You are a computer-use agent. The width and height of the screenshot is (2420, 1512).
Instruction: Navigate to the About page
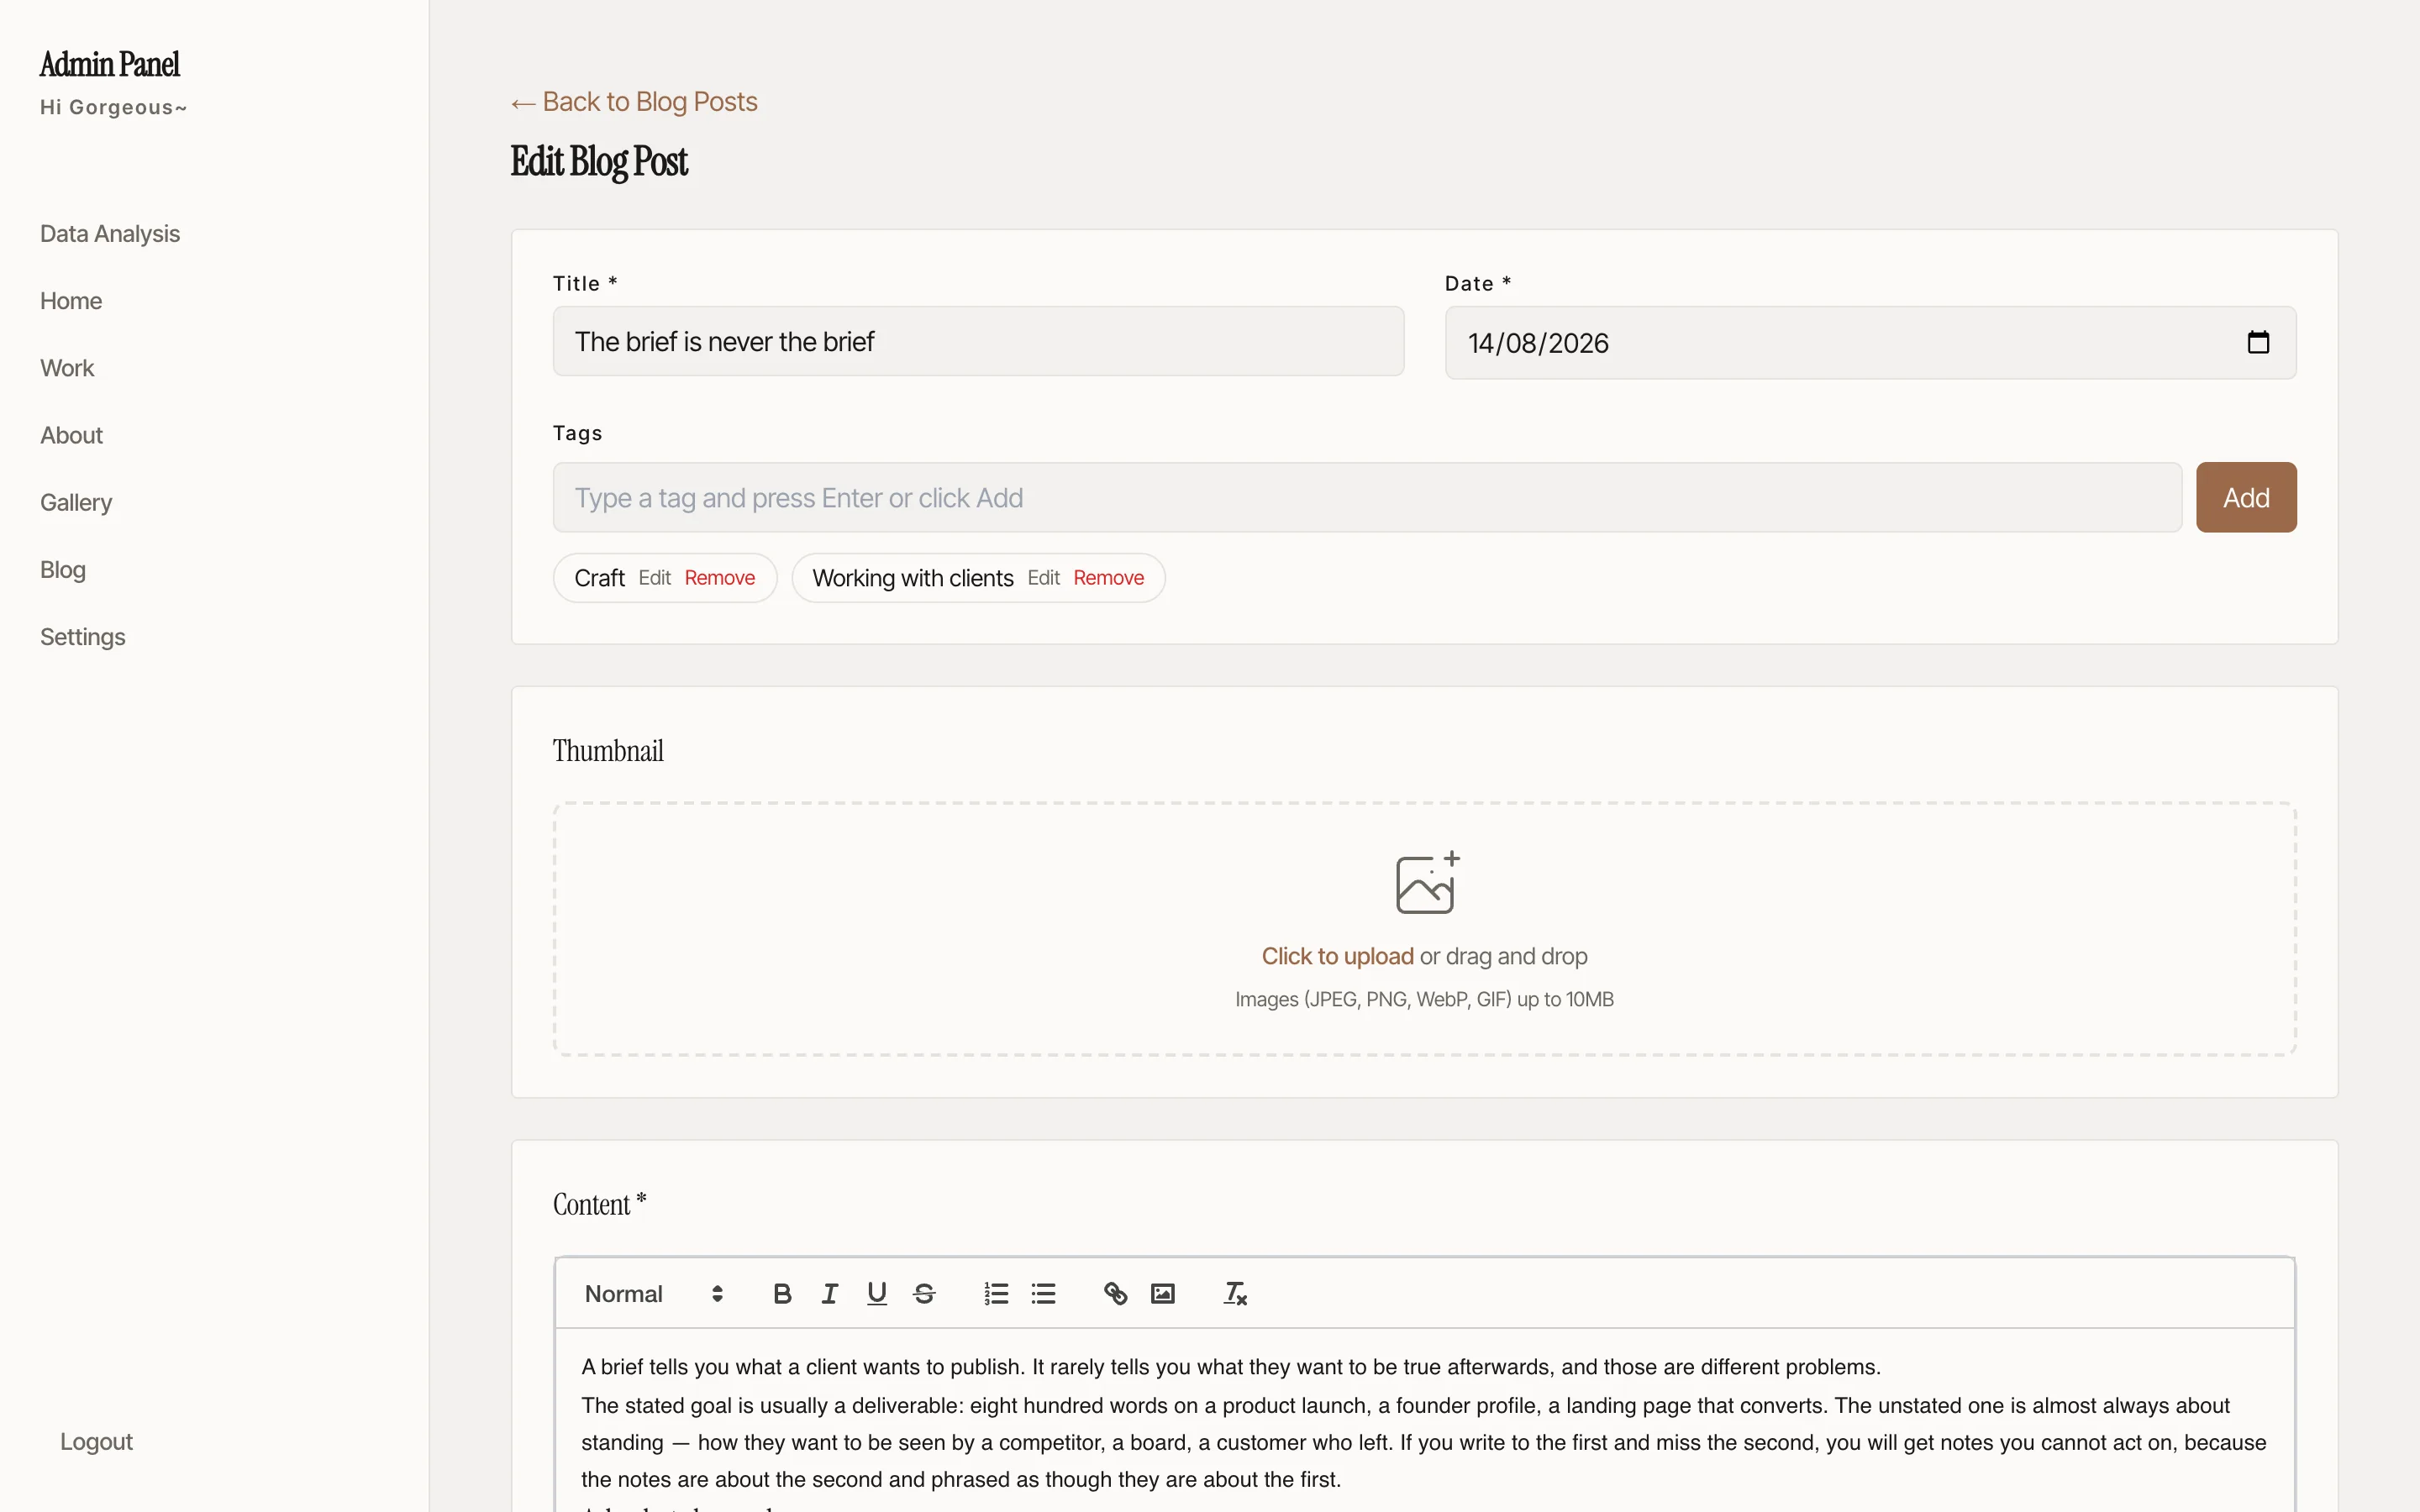coord(71,435)
